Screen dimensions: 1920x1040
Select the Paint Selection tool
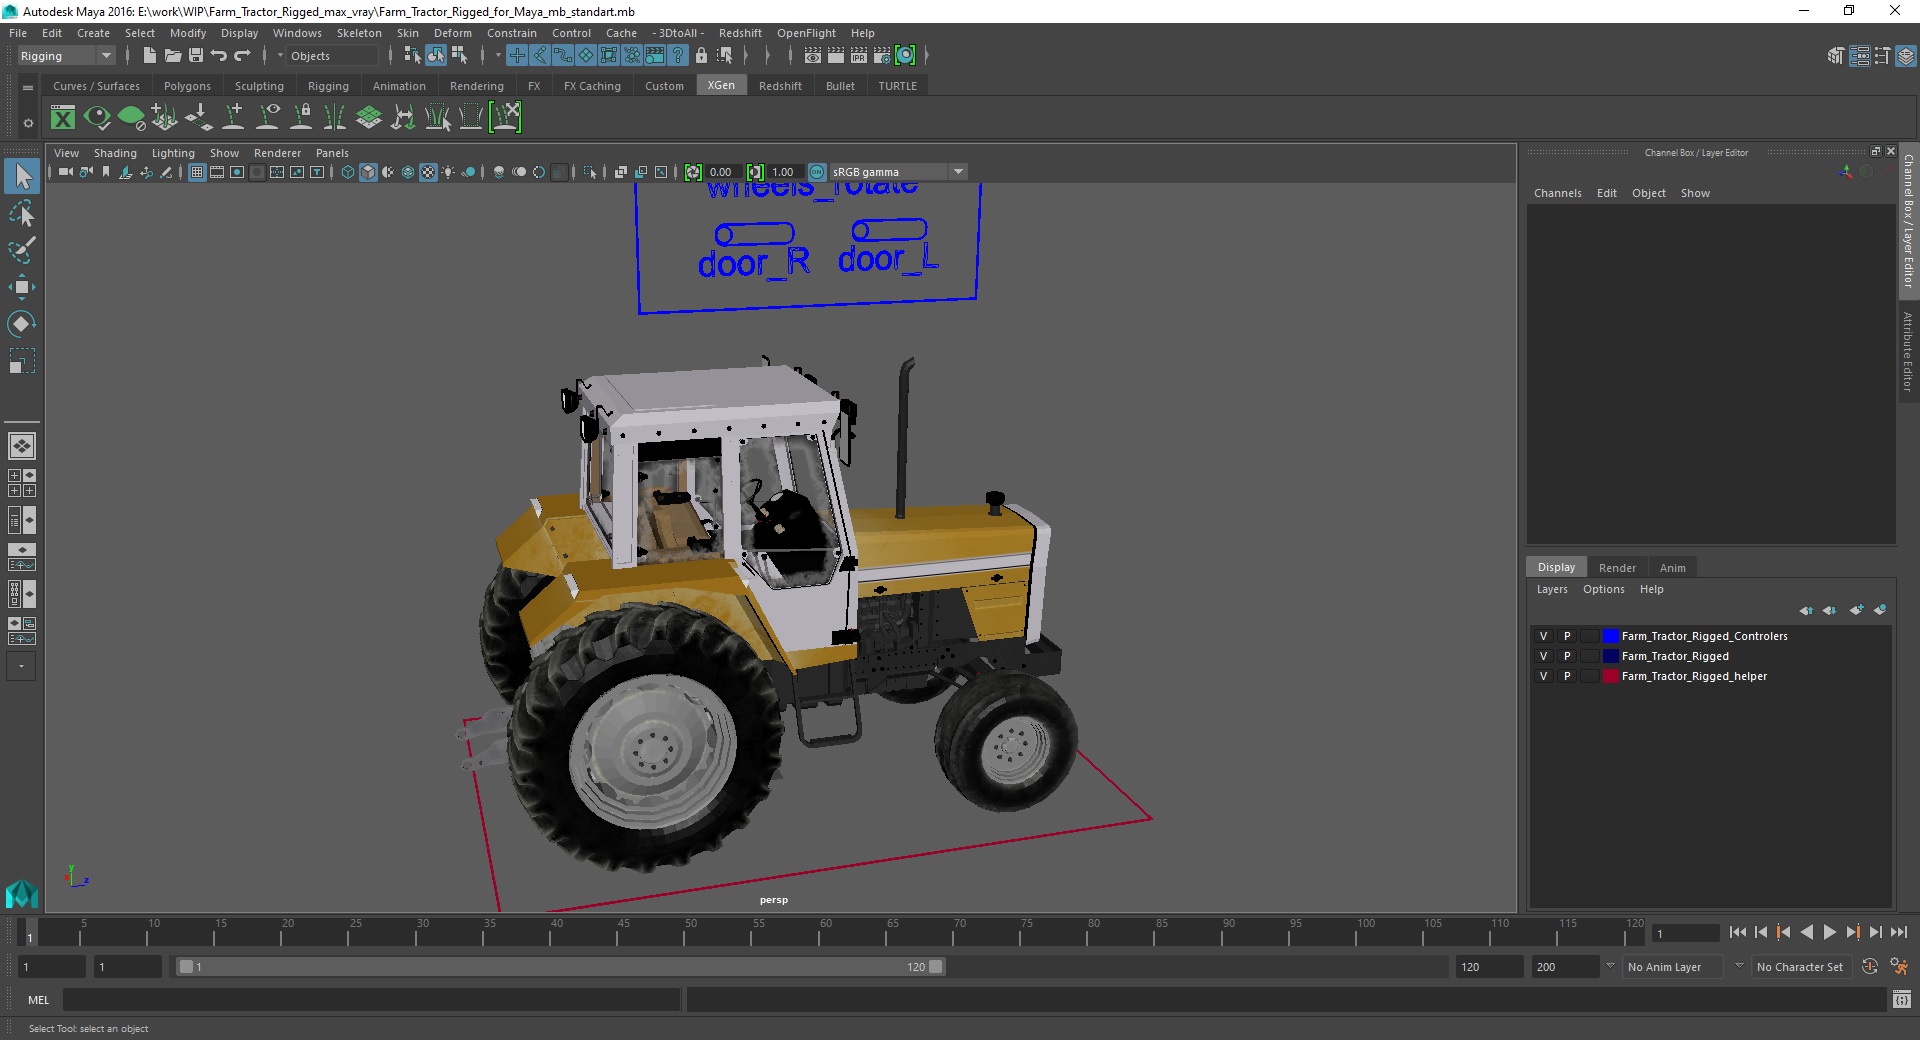tap(22, 250)
